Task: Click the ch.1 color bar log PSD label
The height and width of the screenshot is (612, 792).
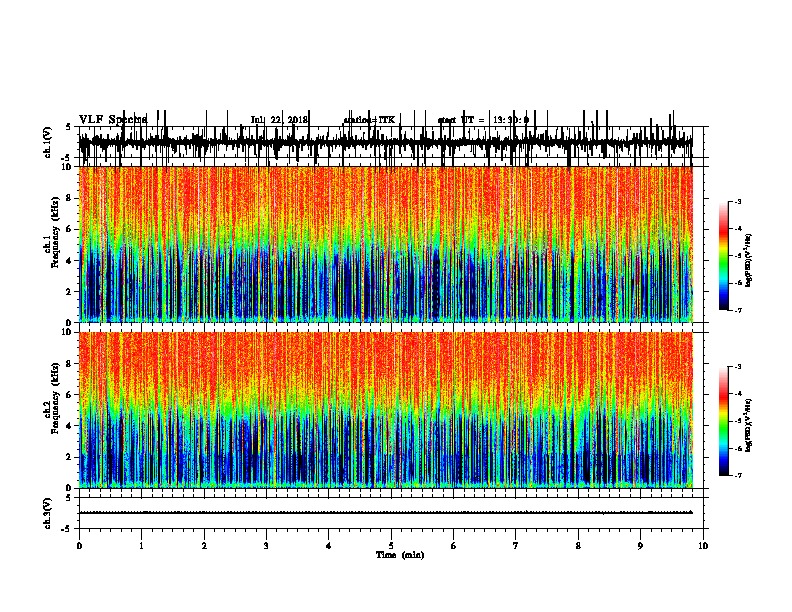Action: click(748, 260)
